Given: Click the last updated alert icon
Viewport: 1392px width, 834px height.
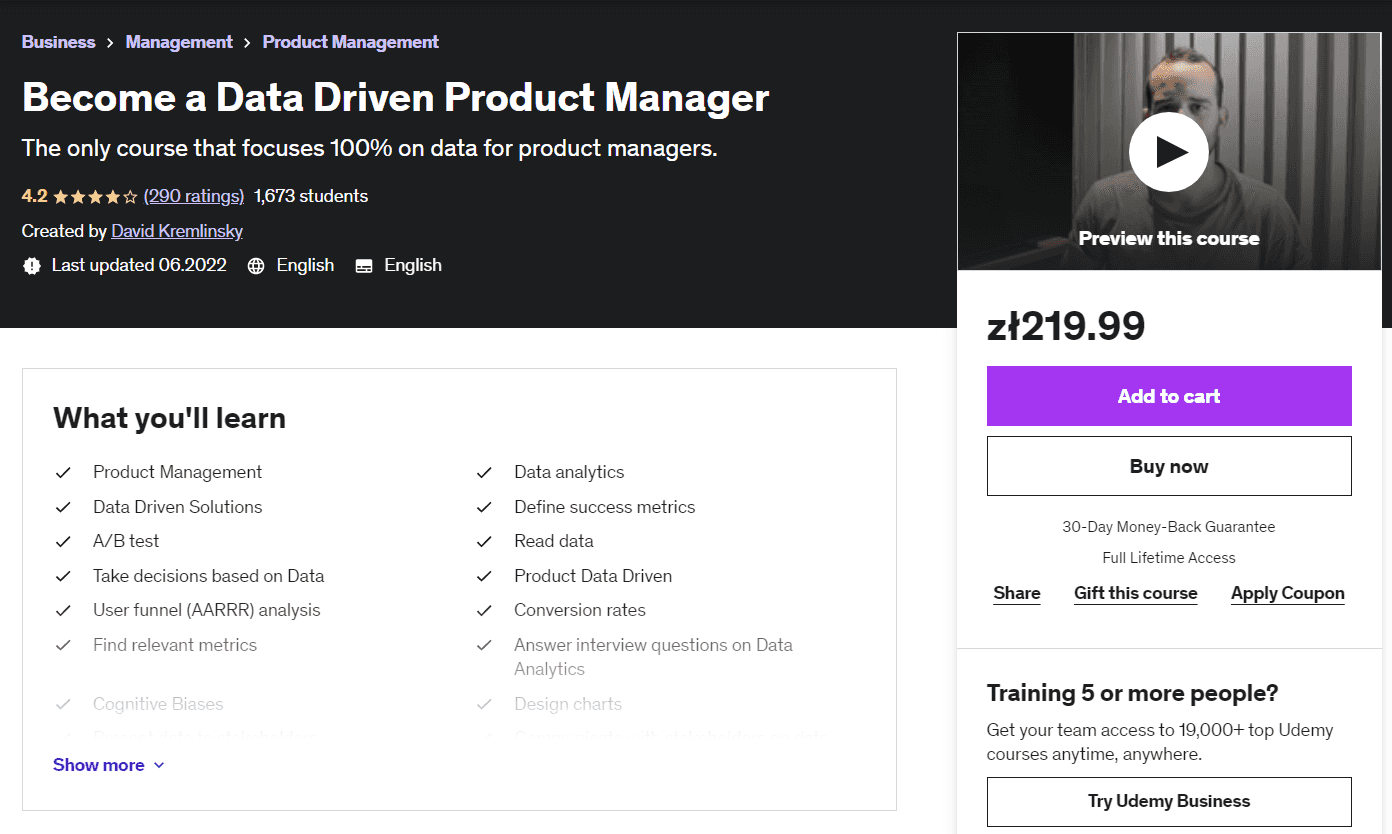Looking at the screenshot, I should [32, 266].
